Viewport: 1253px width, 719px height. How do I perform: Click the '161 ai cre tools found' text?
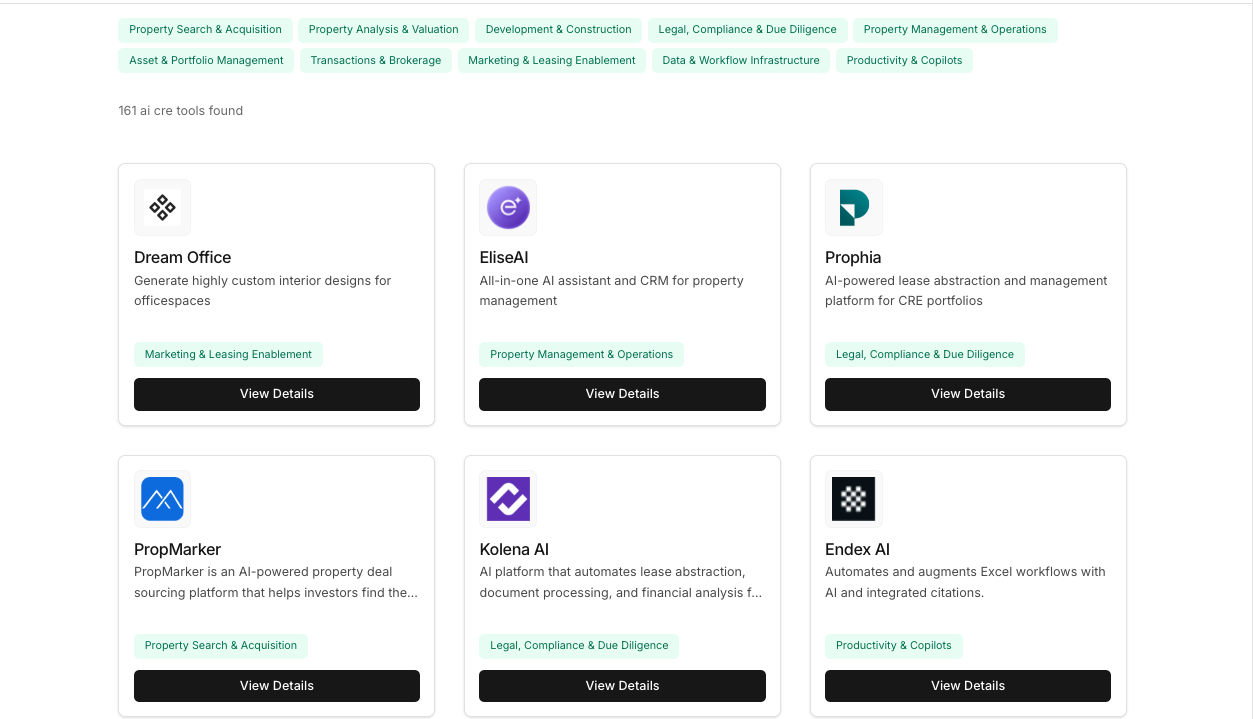[x=181, y=111]
